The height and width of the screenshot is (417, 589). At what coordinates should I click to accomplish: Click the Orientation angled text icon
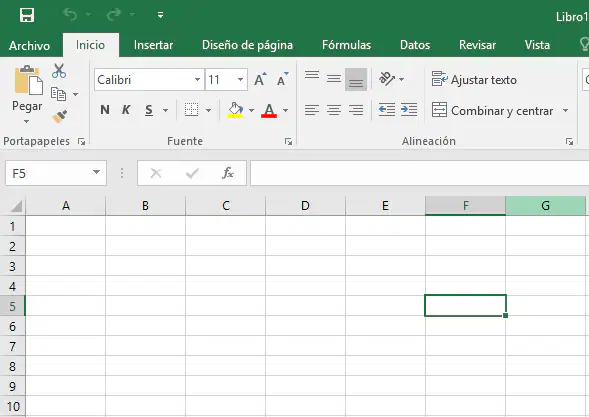click(387, 79)
